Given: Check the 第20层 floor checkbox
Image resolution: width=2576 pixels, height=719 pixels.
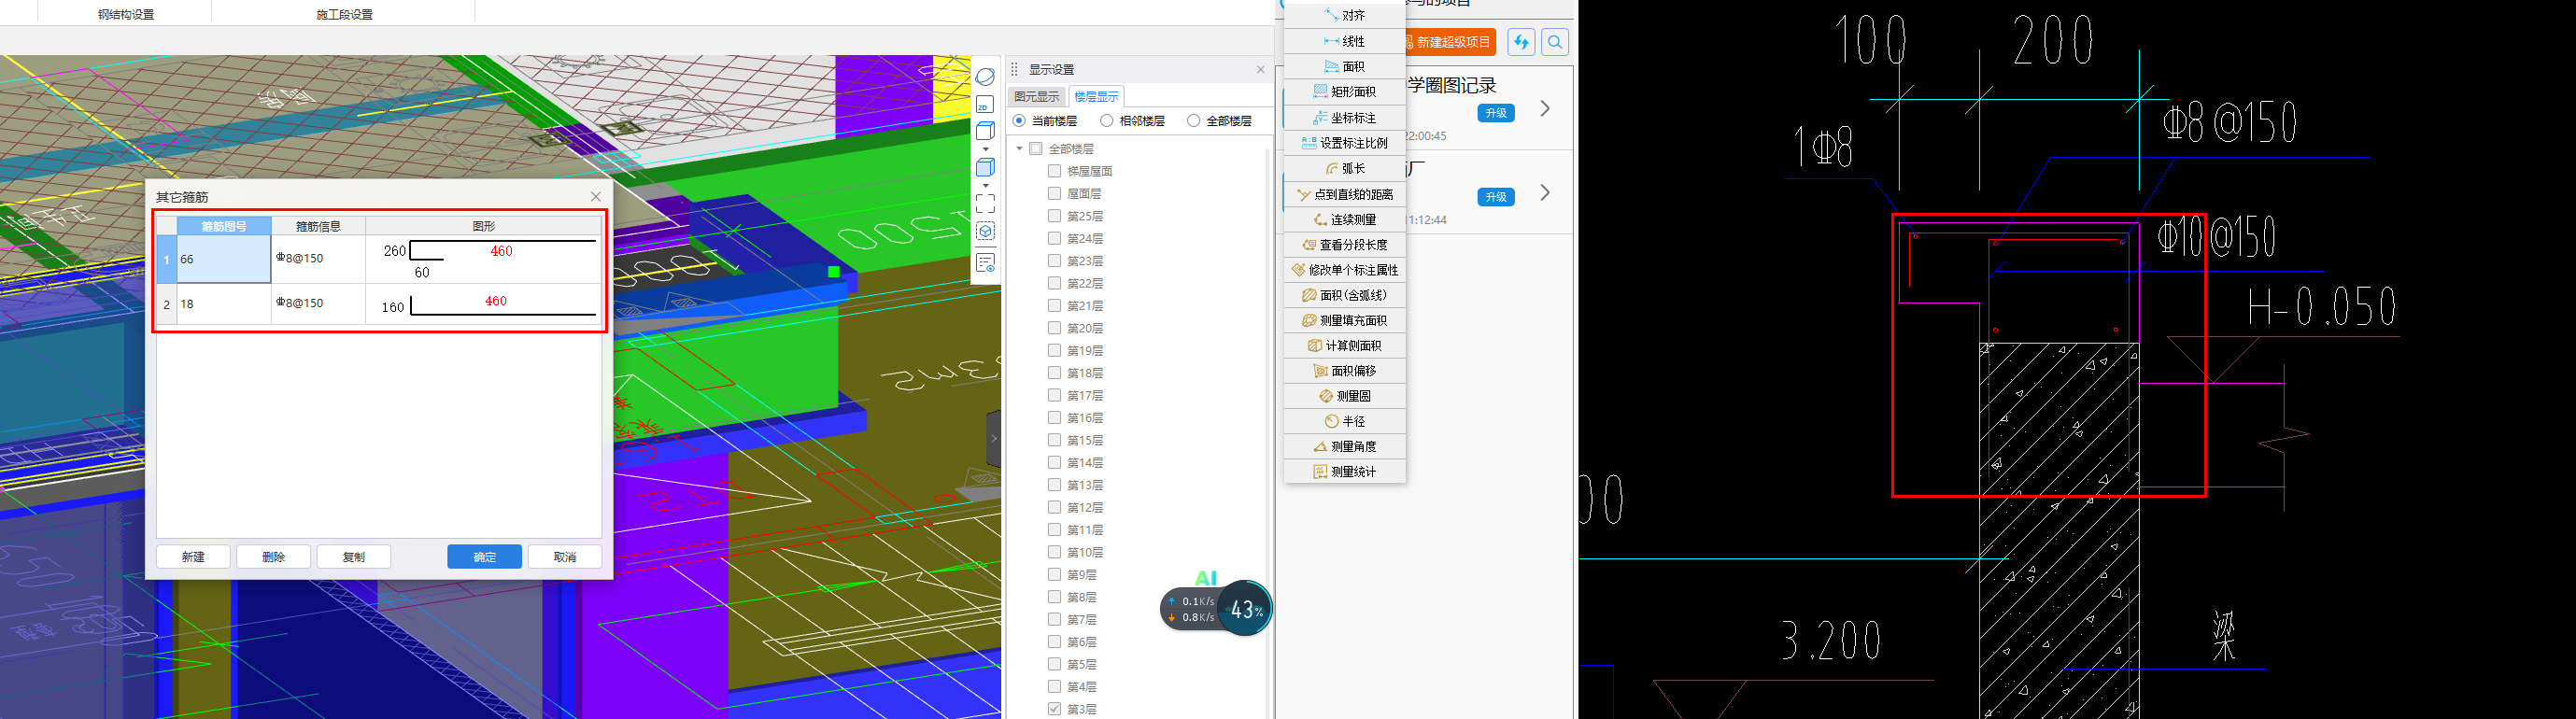Looking at the screenshot, I should [x=1054, y=328].
